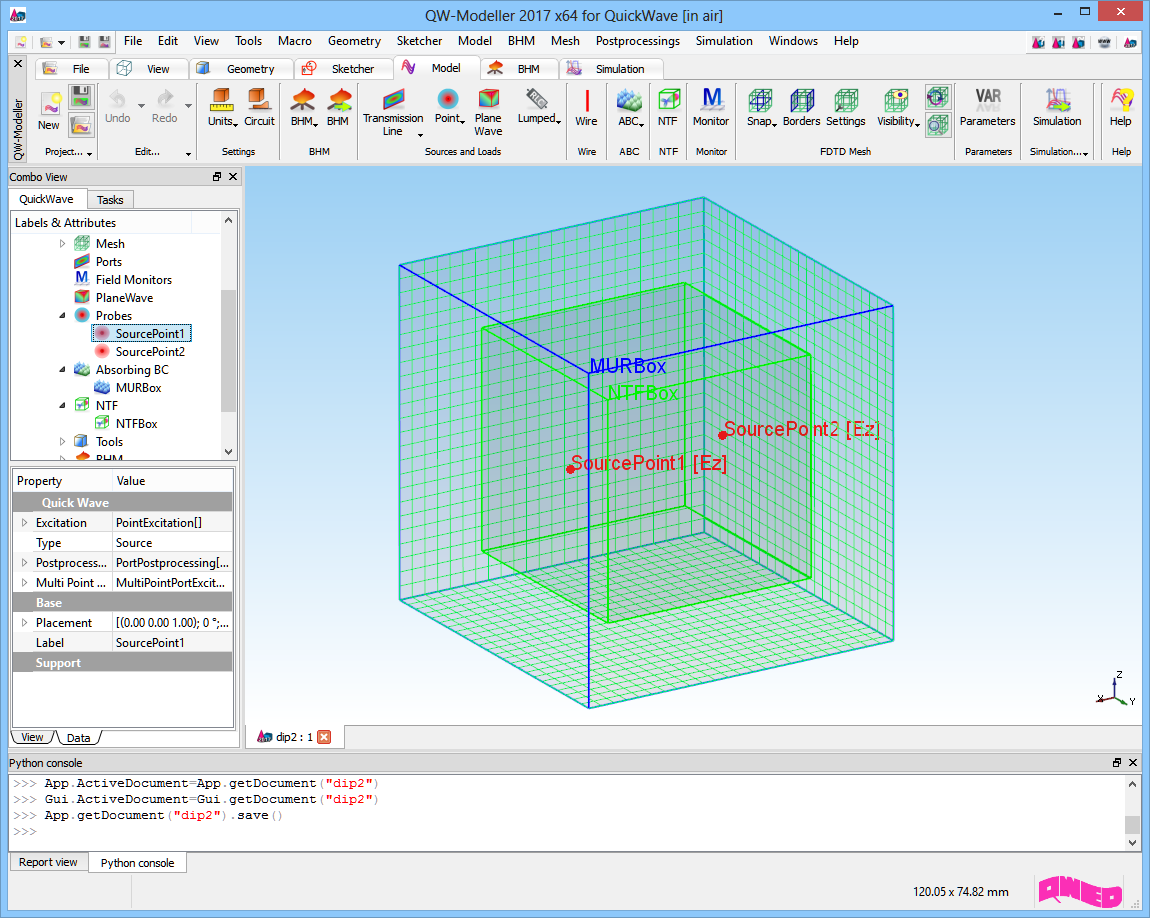1150x918 pixels.
Task: Insert a Point source from the ribbon
Action: pyautogui.click(x=449, y=107)
